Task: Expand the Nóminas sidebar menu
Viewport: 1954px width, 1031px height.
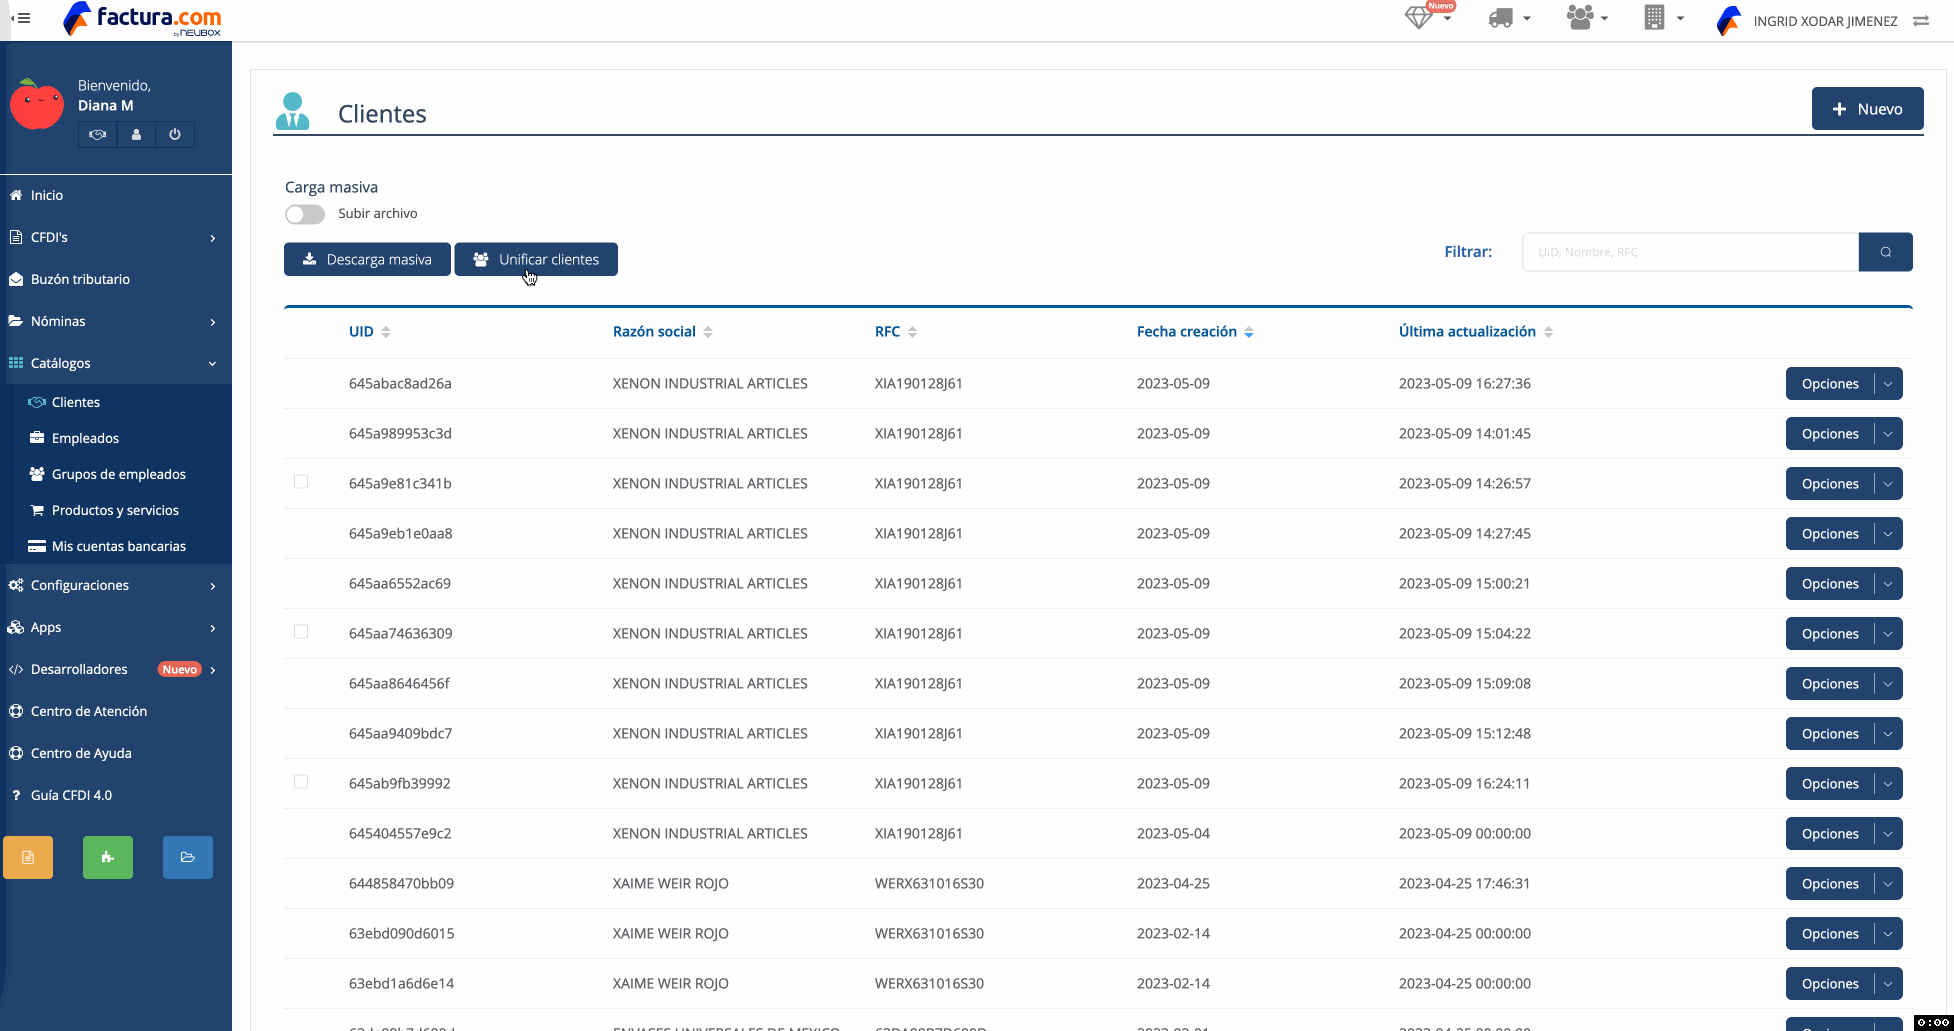Action: tap(116, 321)
